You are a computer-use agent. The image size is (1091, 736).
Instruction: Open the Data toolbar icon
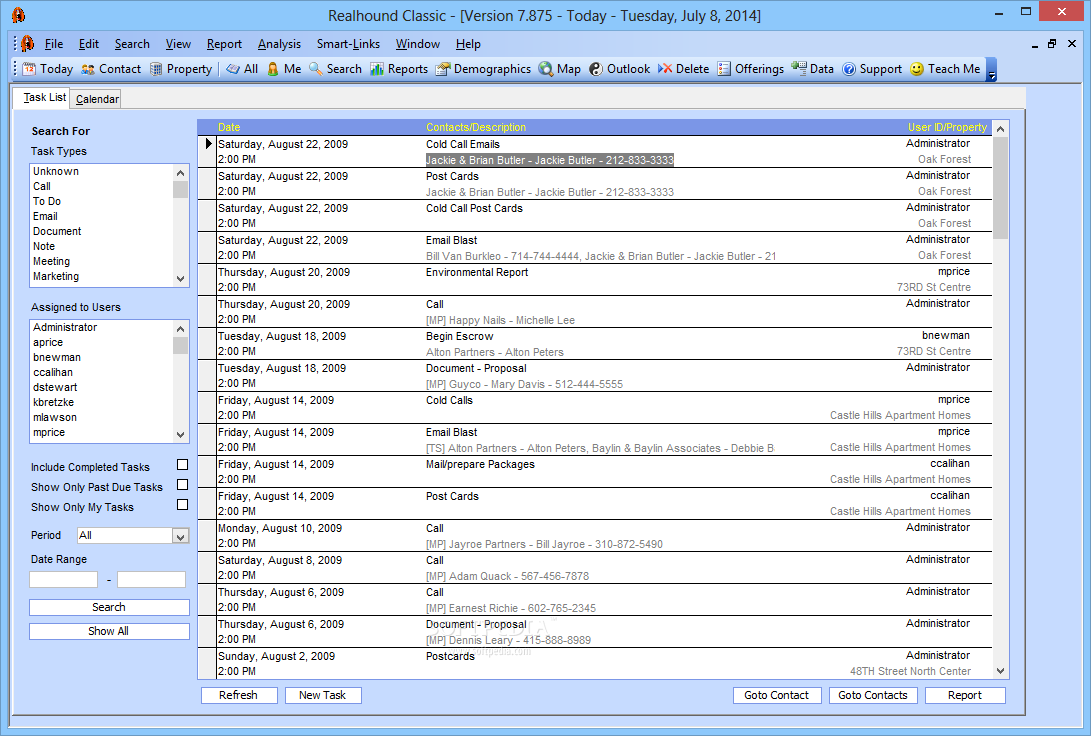pos(812,69)
